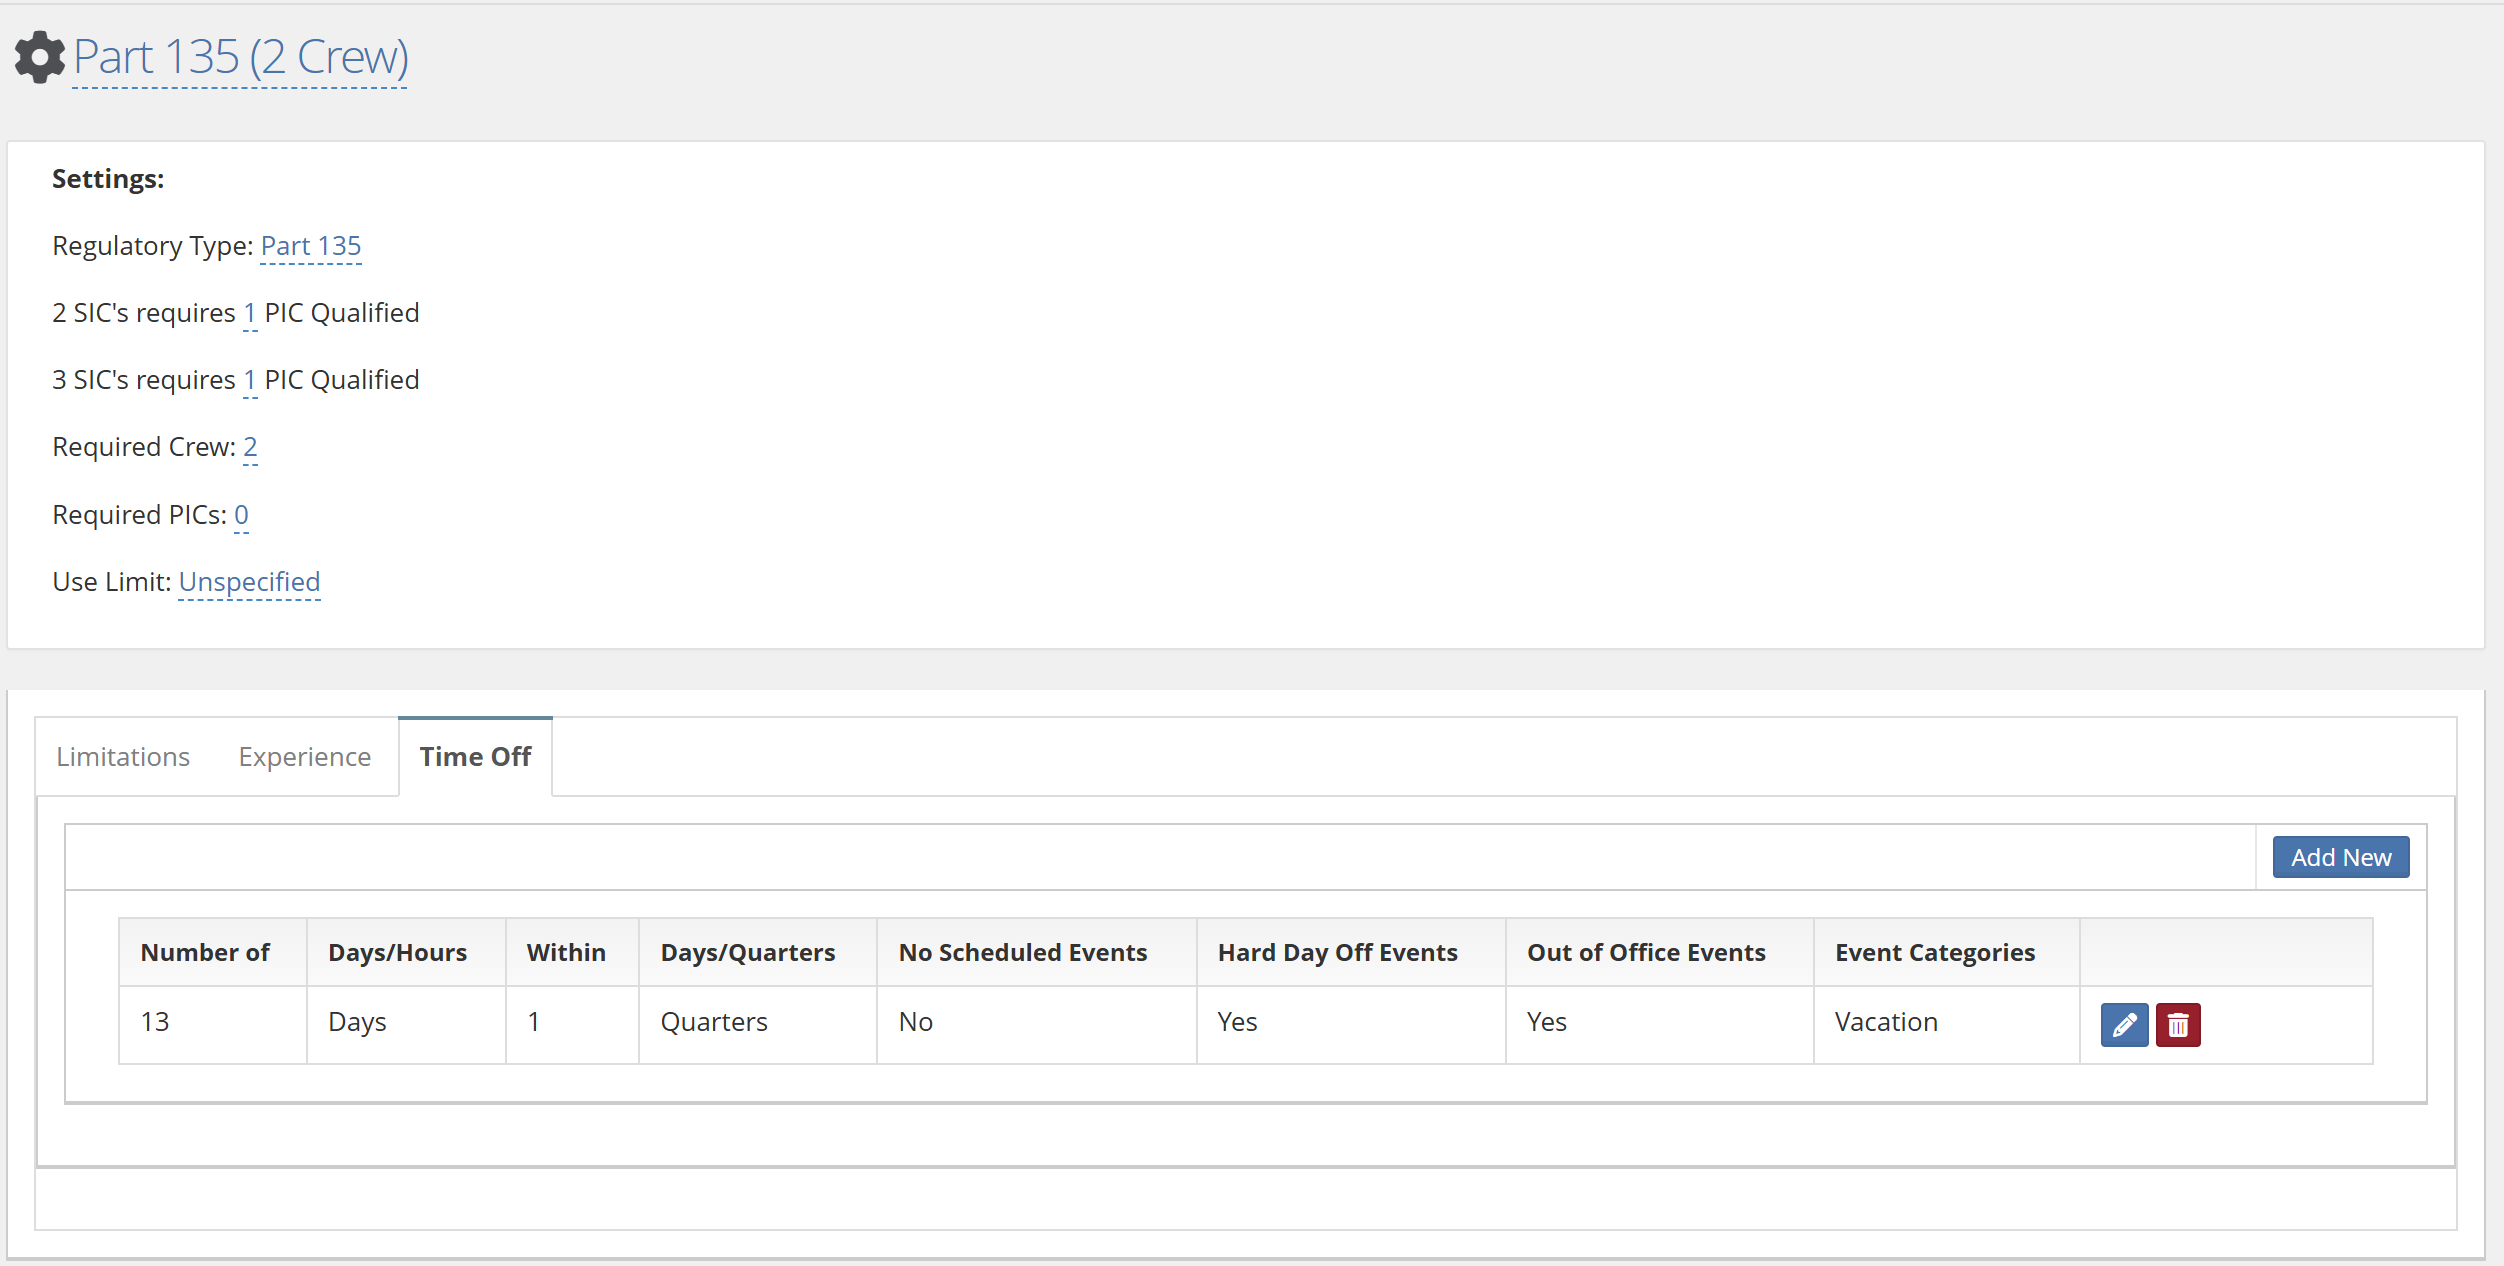Viewport: 2504px width, 1266px height.
Task: Edit the Part 135 (2 Crew) title
Action: [x=240, y=57]
